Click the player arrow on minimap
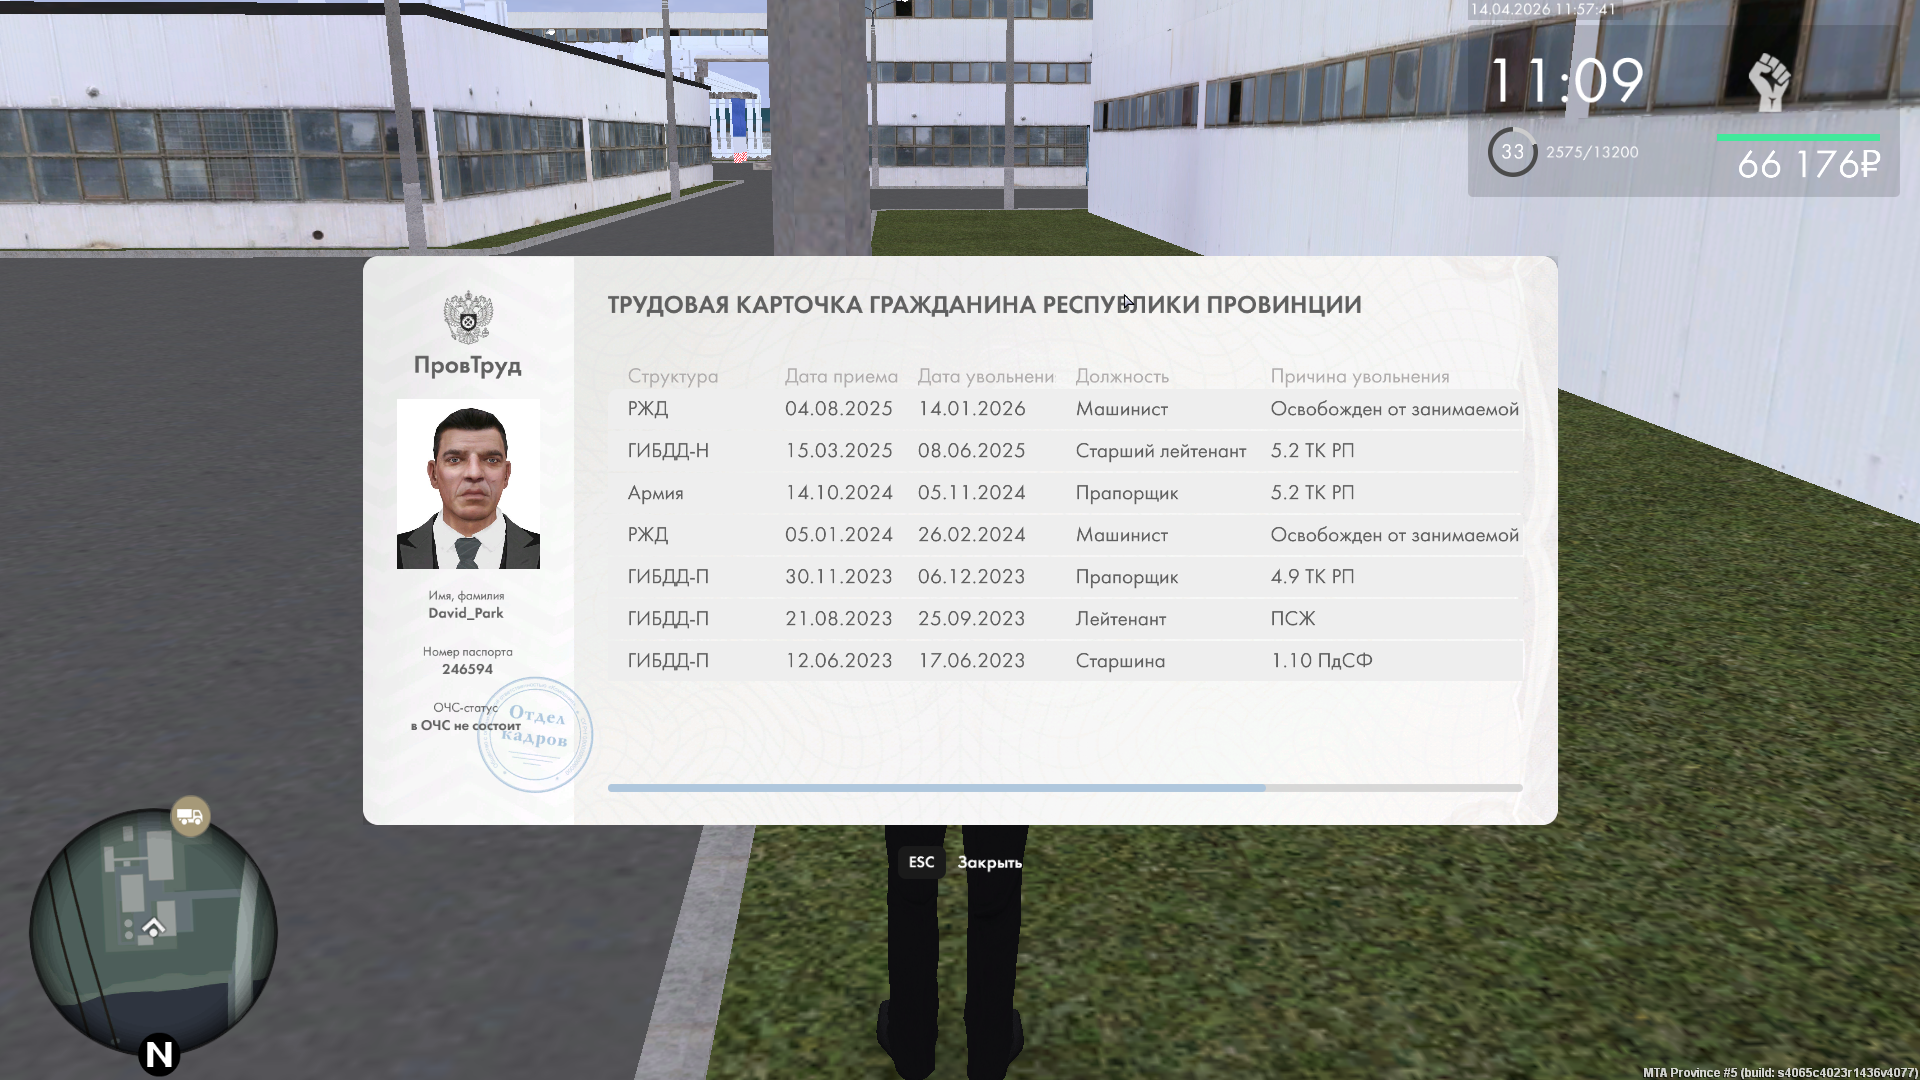This screenshot has height=1080, width=1920. point(154,928)
